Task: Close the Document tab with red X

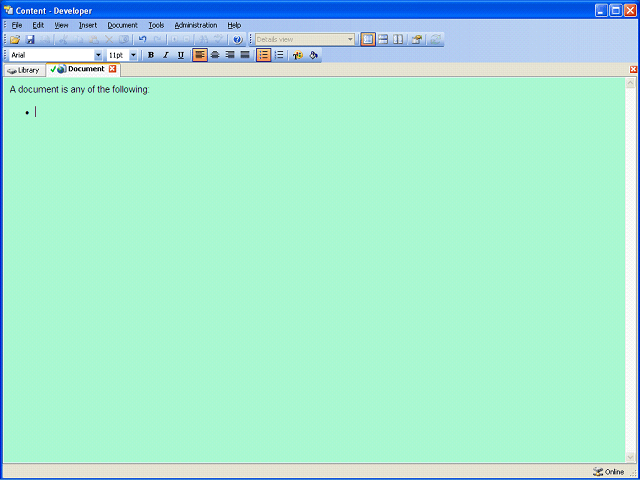Action: point(112,69)
